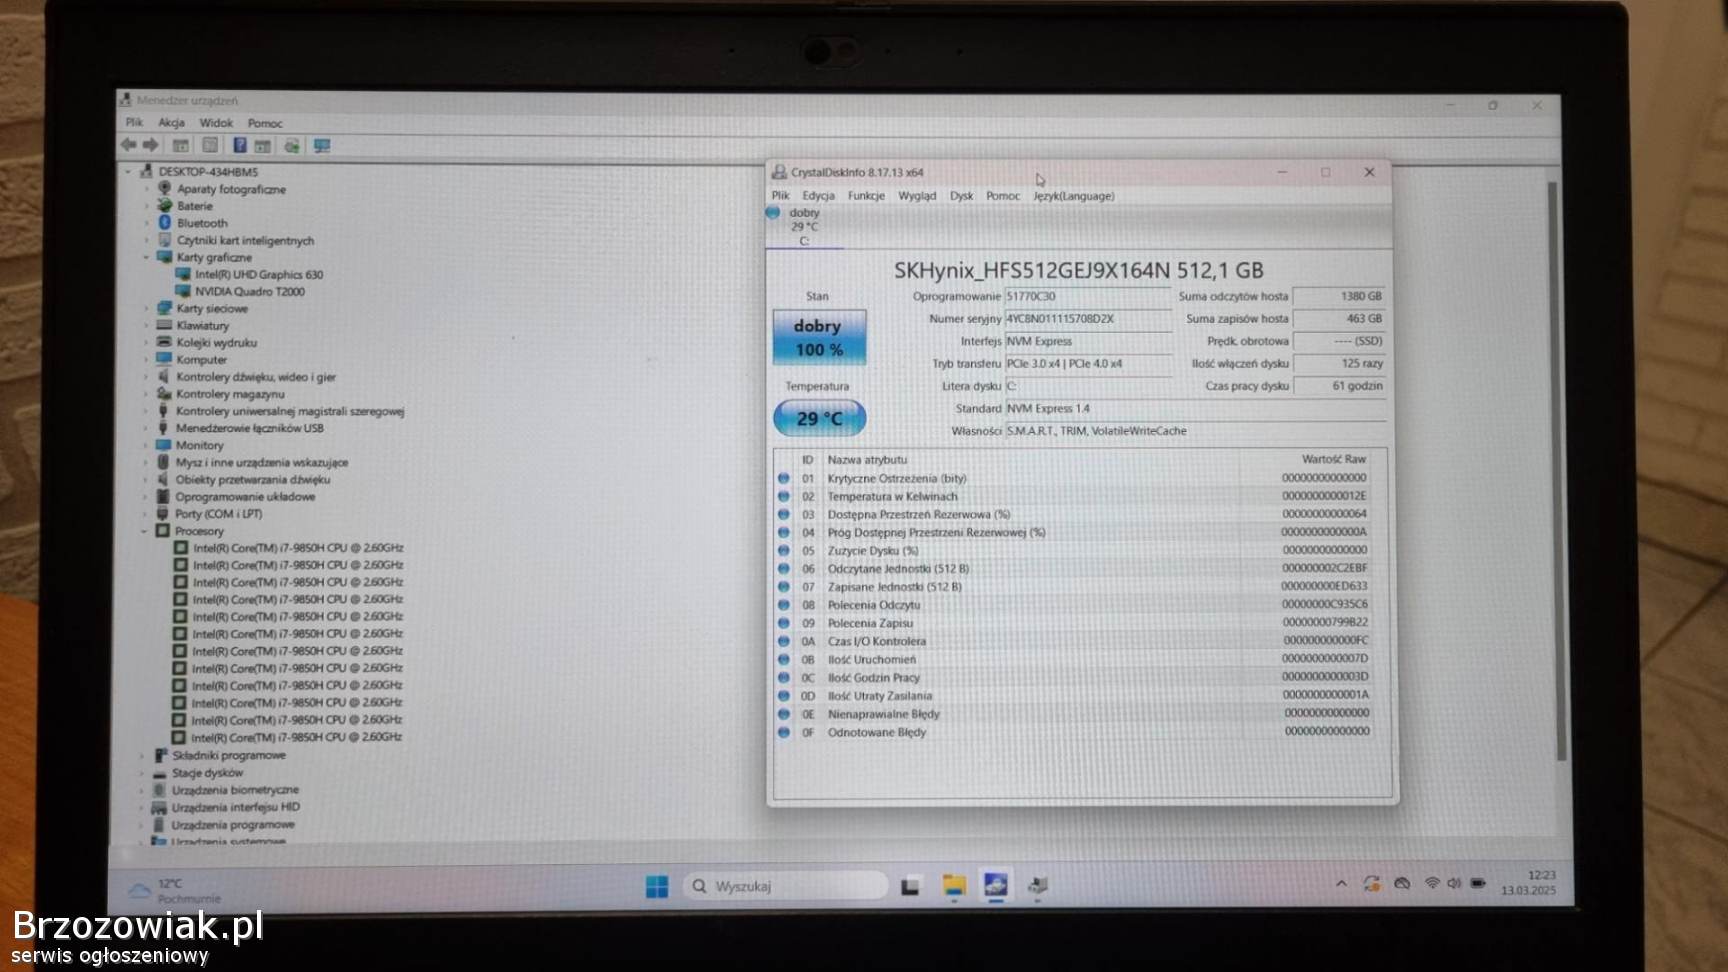The image size is (1728, 972).
Task: Click the Wyszukaj taskbar search box
Action: click(x=786, y=886)
